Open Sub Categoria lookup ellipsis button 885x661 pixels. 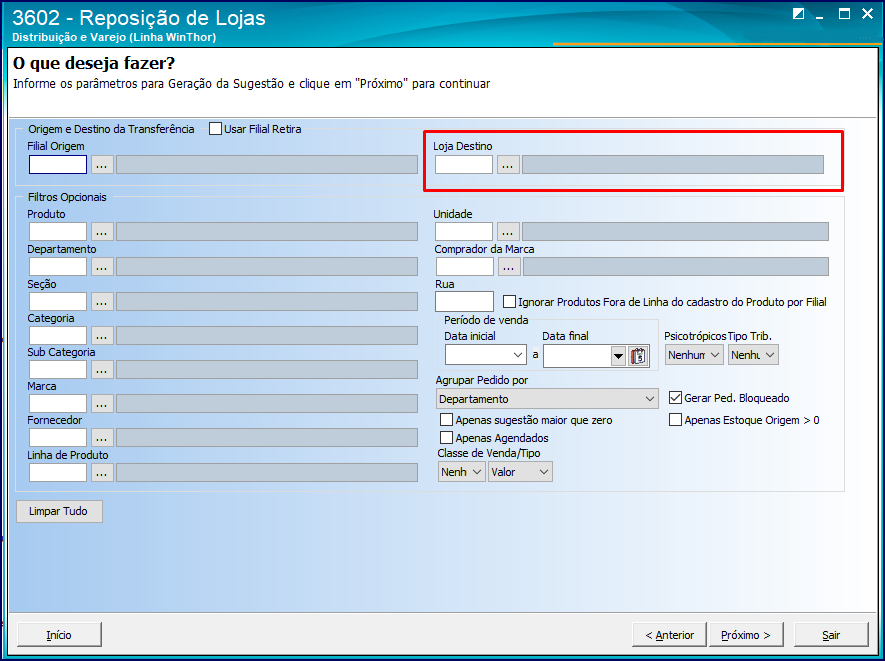coord(102,370)
